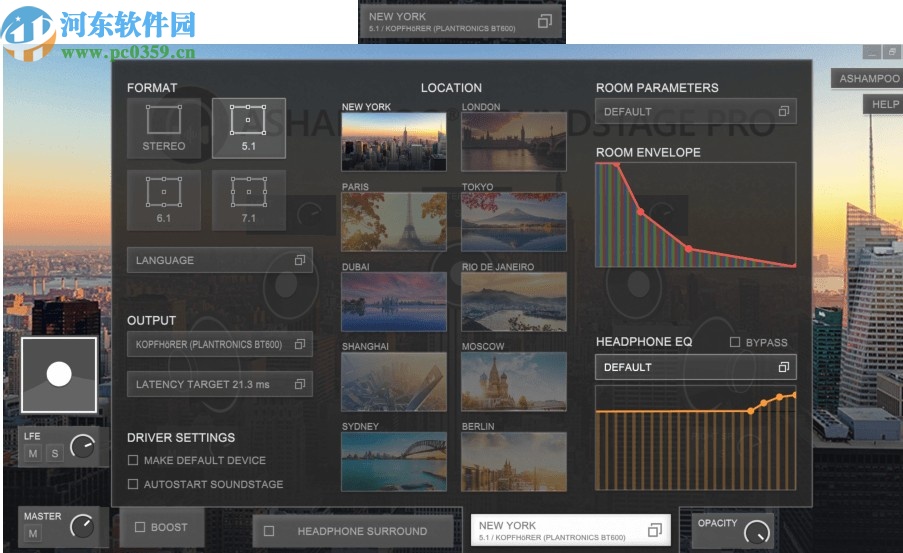Click the expand icon on output device dropdown
This screenshot has height=553, width=903.
click(299, 344)
